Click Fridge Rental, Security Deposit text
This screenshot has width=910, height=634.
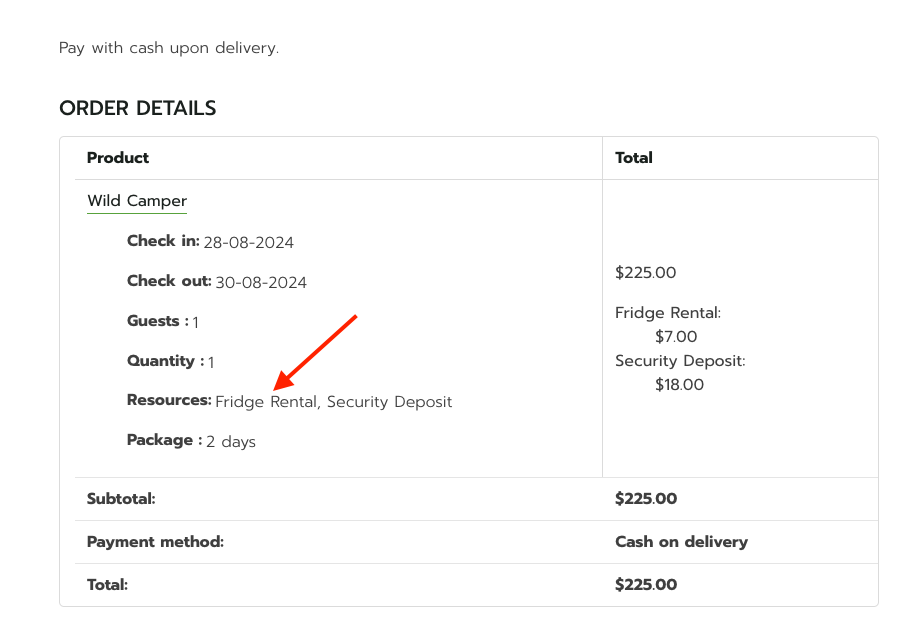[333, 402]
